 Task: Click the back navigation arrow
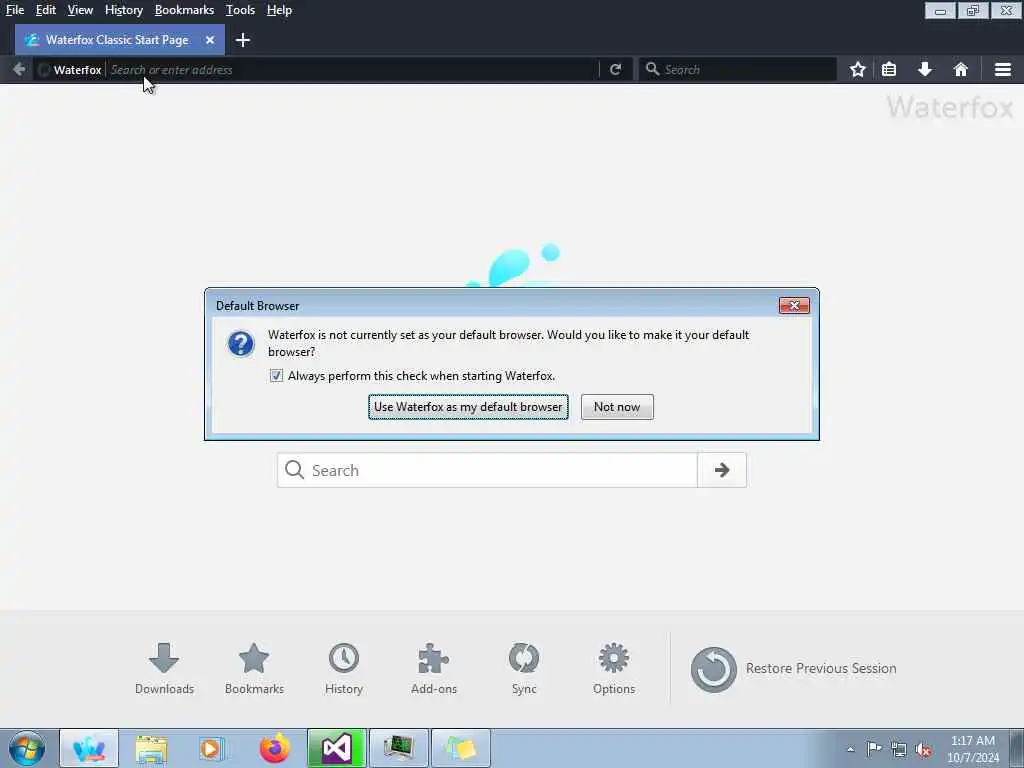(x=19, y=69)
